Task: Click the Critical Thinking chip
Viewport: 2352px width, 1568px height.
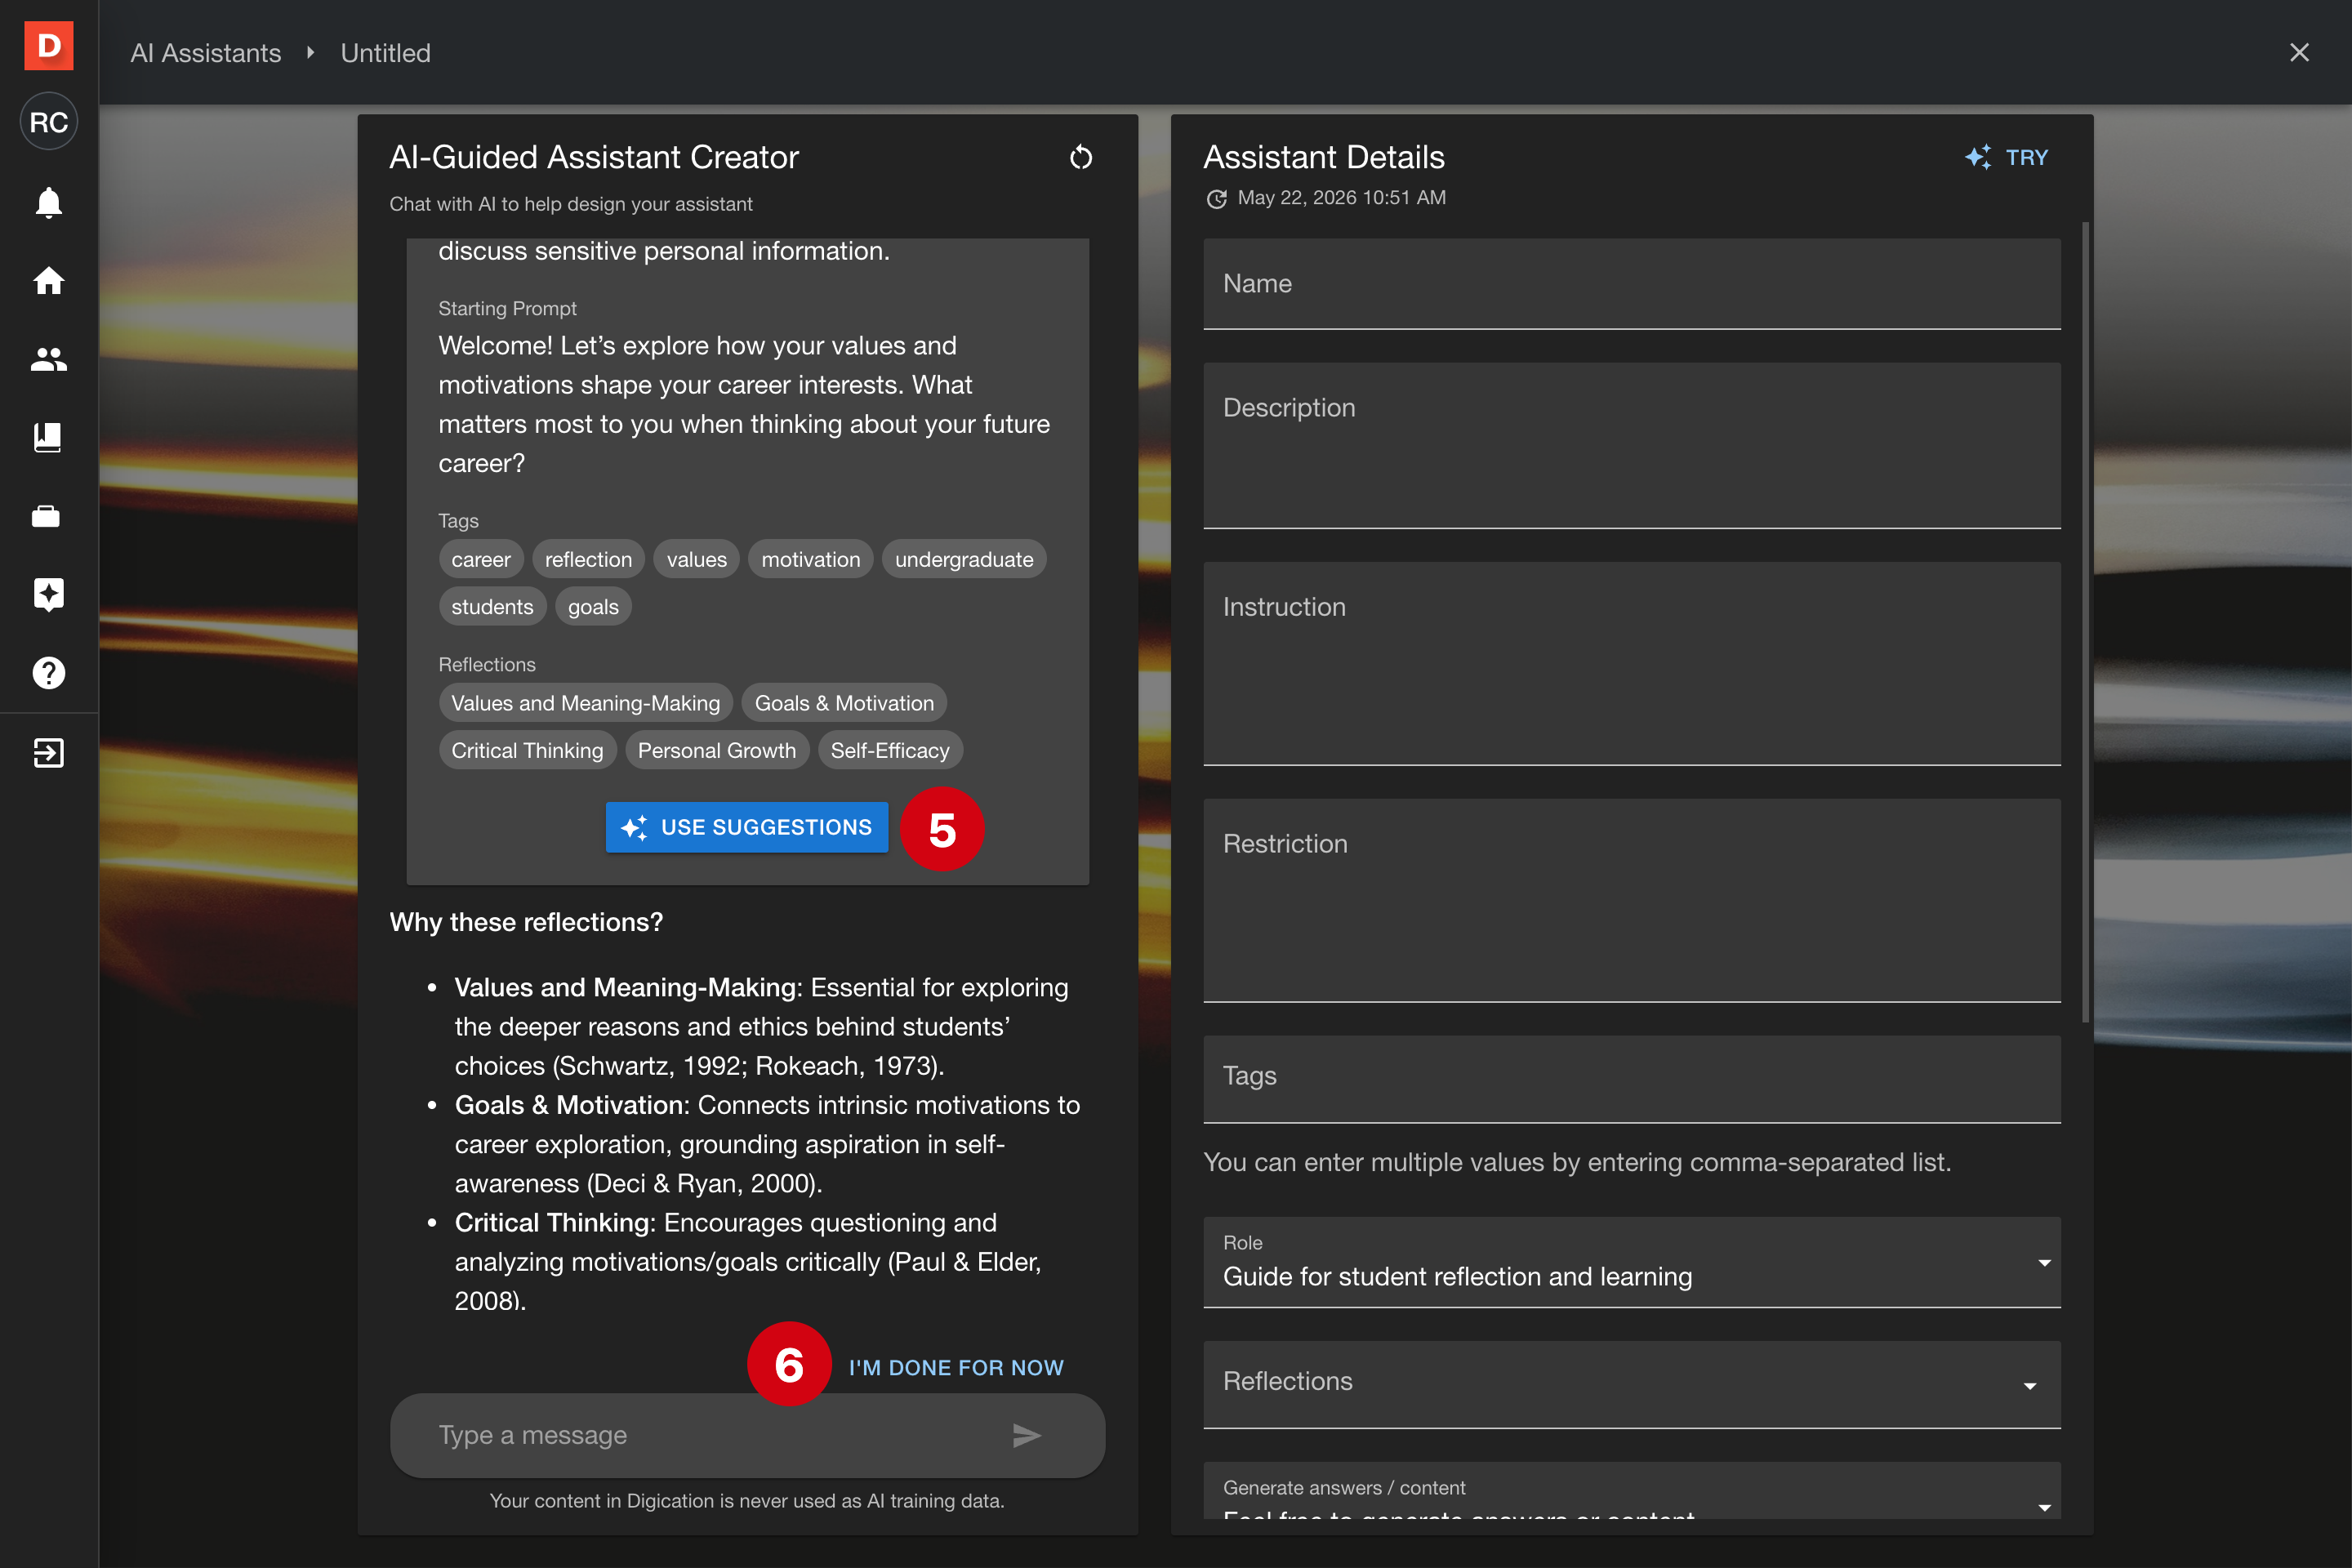Action: (x=527, y=750)
